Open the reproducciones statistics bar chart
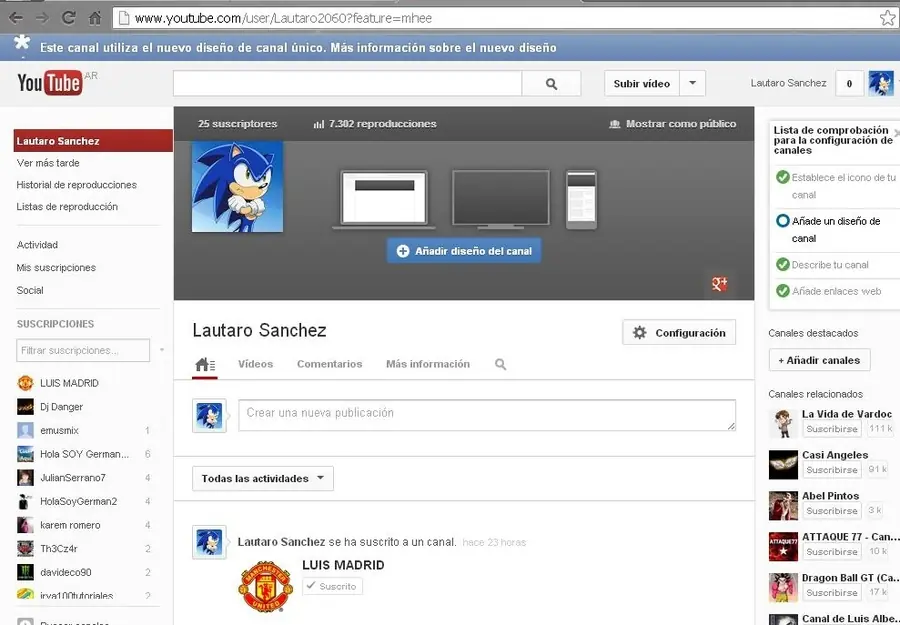This screenshot has height=625, width=900. coord(319,124)
